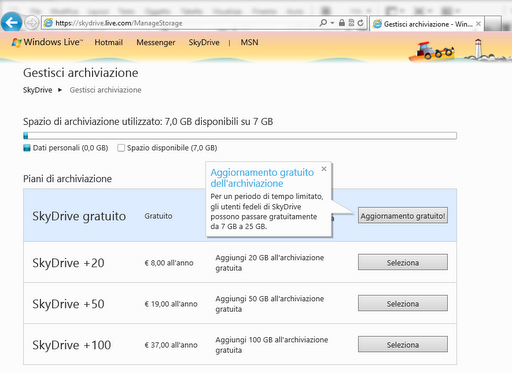Click the blue Dati personali legend swatch
This screenshot has height=373, width=512.
pyautogui.click(x=27, y=148)
